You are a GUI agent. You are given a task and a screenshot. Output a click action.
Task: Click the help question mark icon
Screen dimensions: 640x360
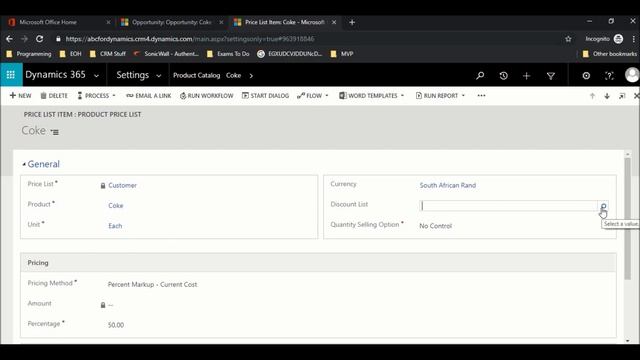(x=609, y=76)
